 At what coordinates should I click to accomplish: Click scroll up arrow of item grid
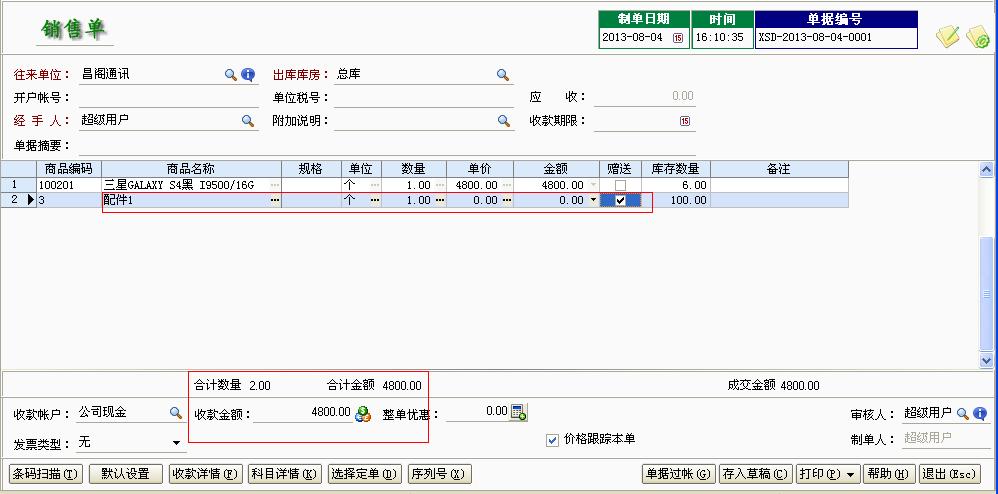(987, 169)
